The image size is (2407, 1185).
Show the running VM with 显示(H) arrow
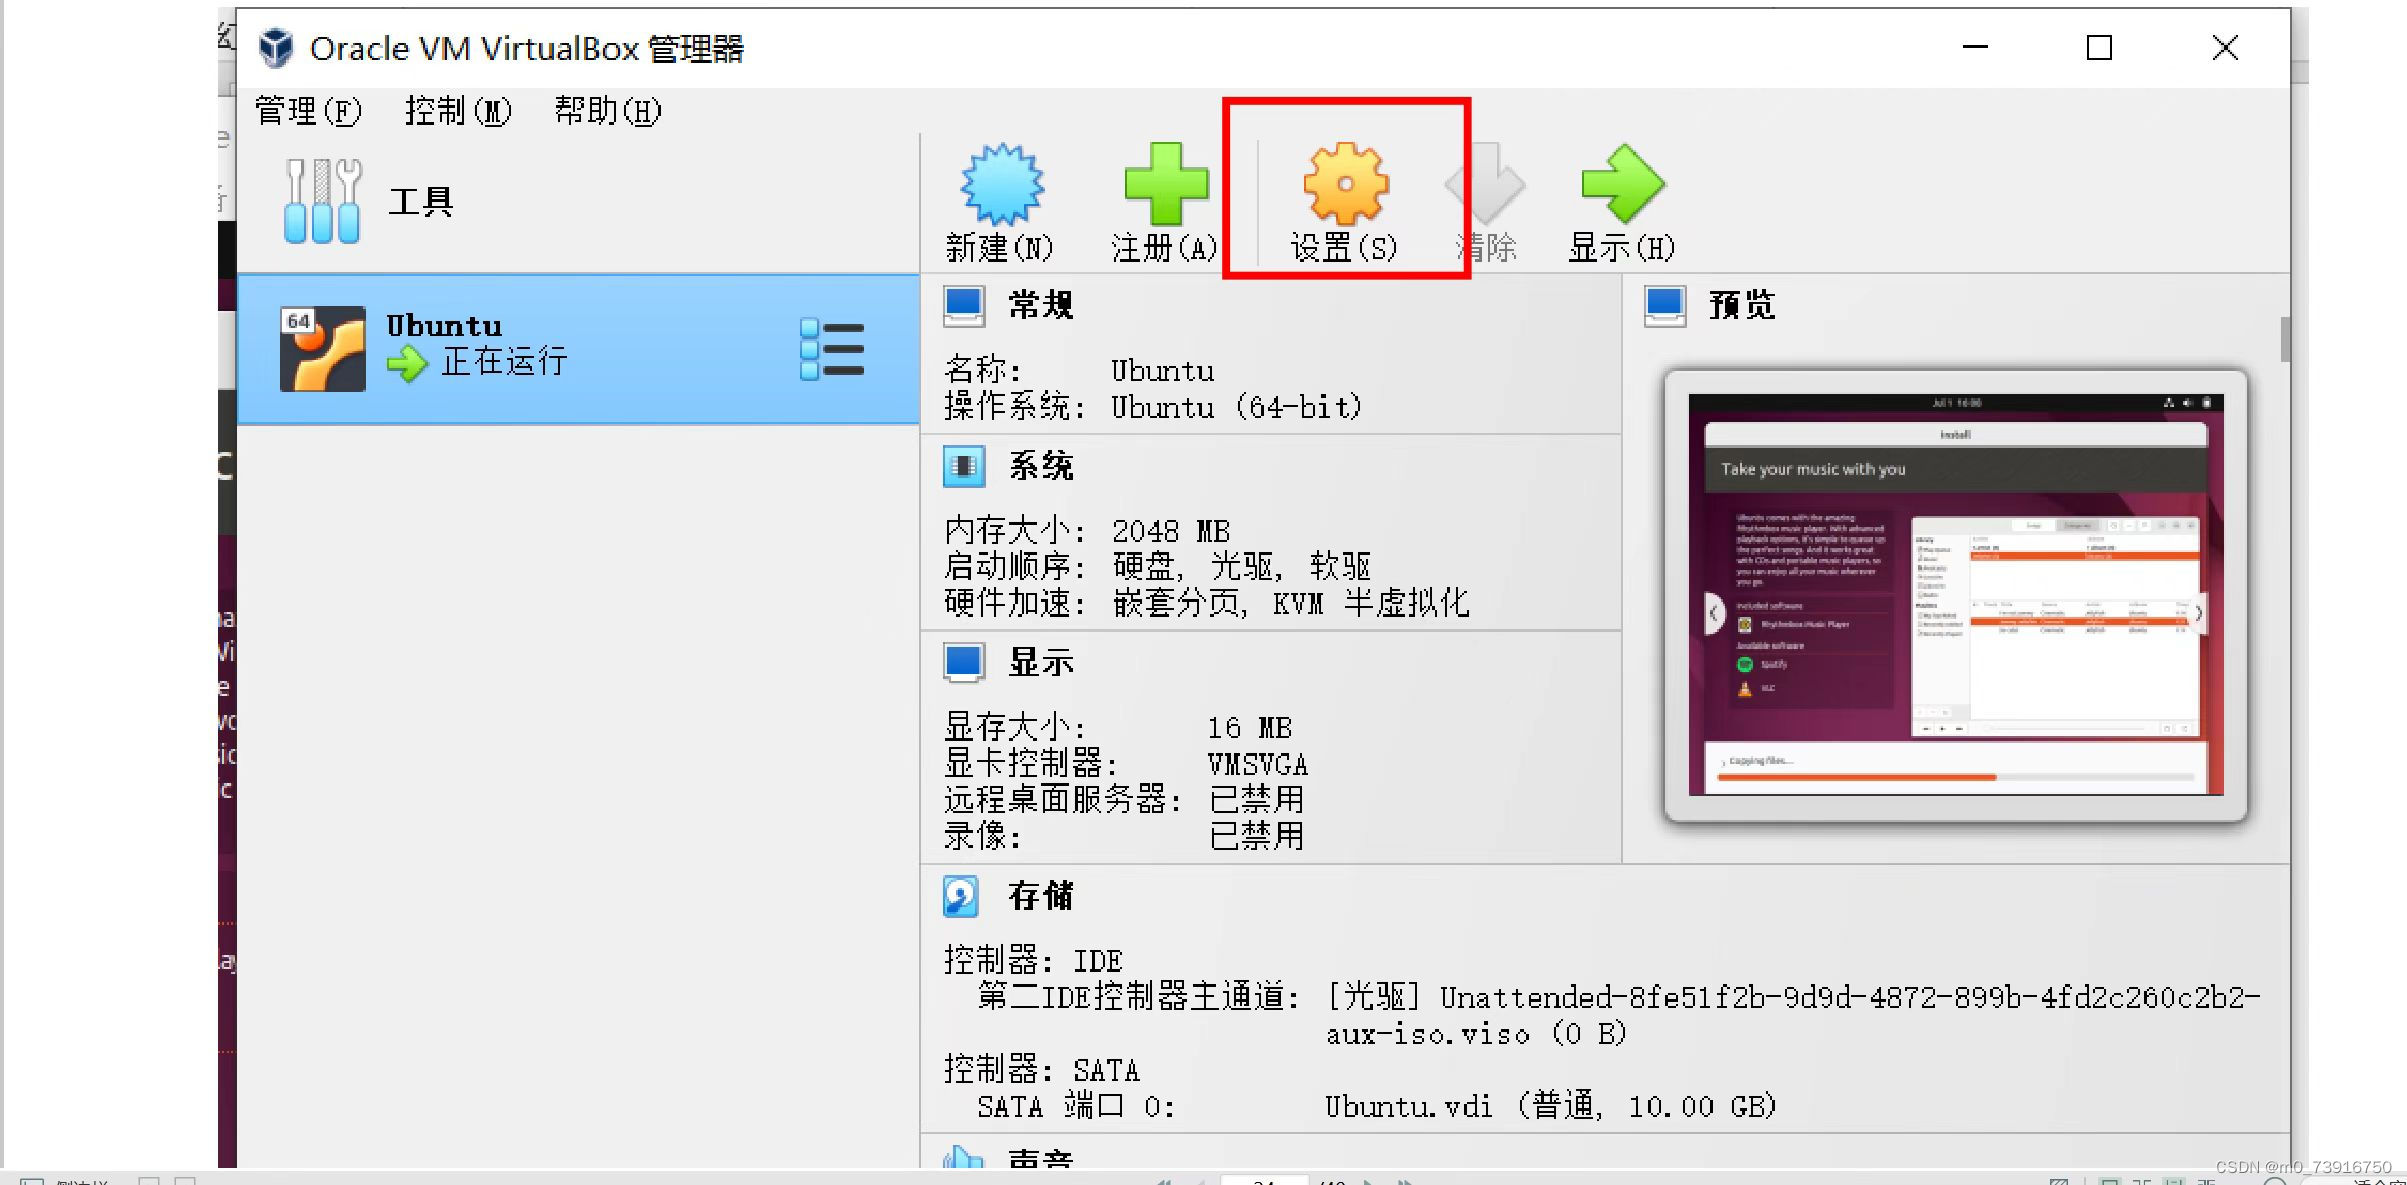point(1622,185)
